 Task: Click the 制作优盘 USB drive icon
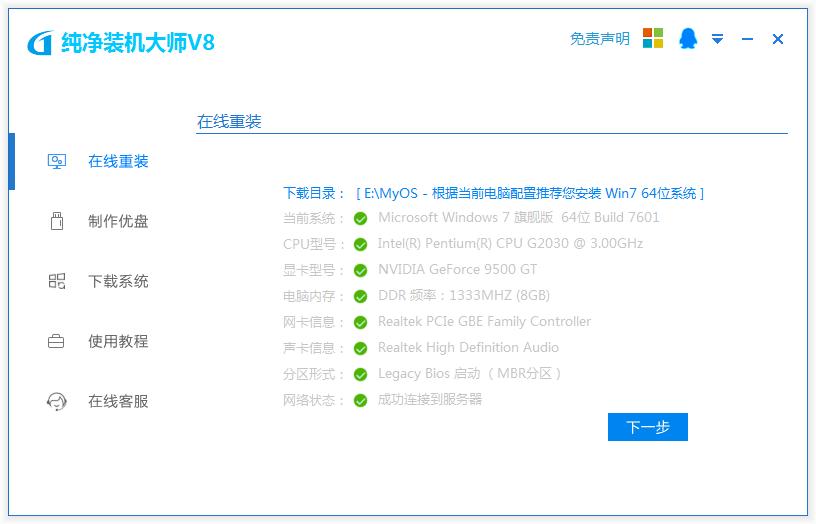[57, 221]
